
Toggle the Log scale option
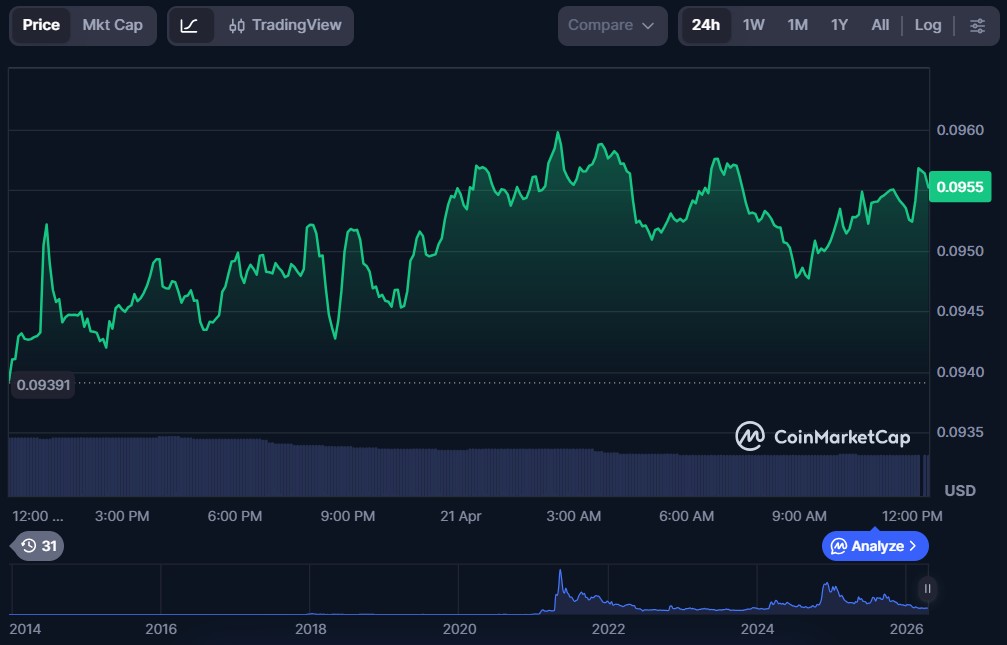coord(927,25)
